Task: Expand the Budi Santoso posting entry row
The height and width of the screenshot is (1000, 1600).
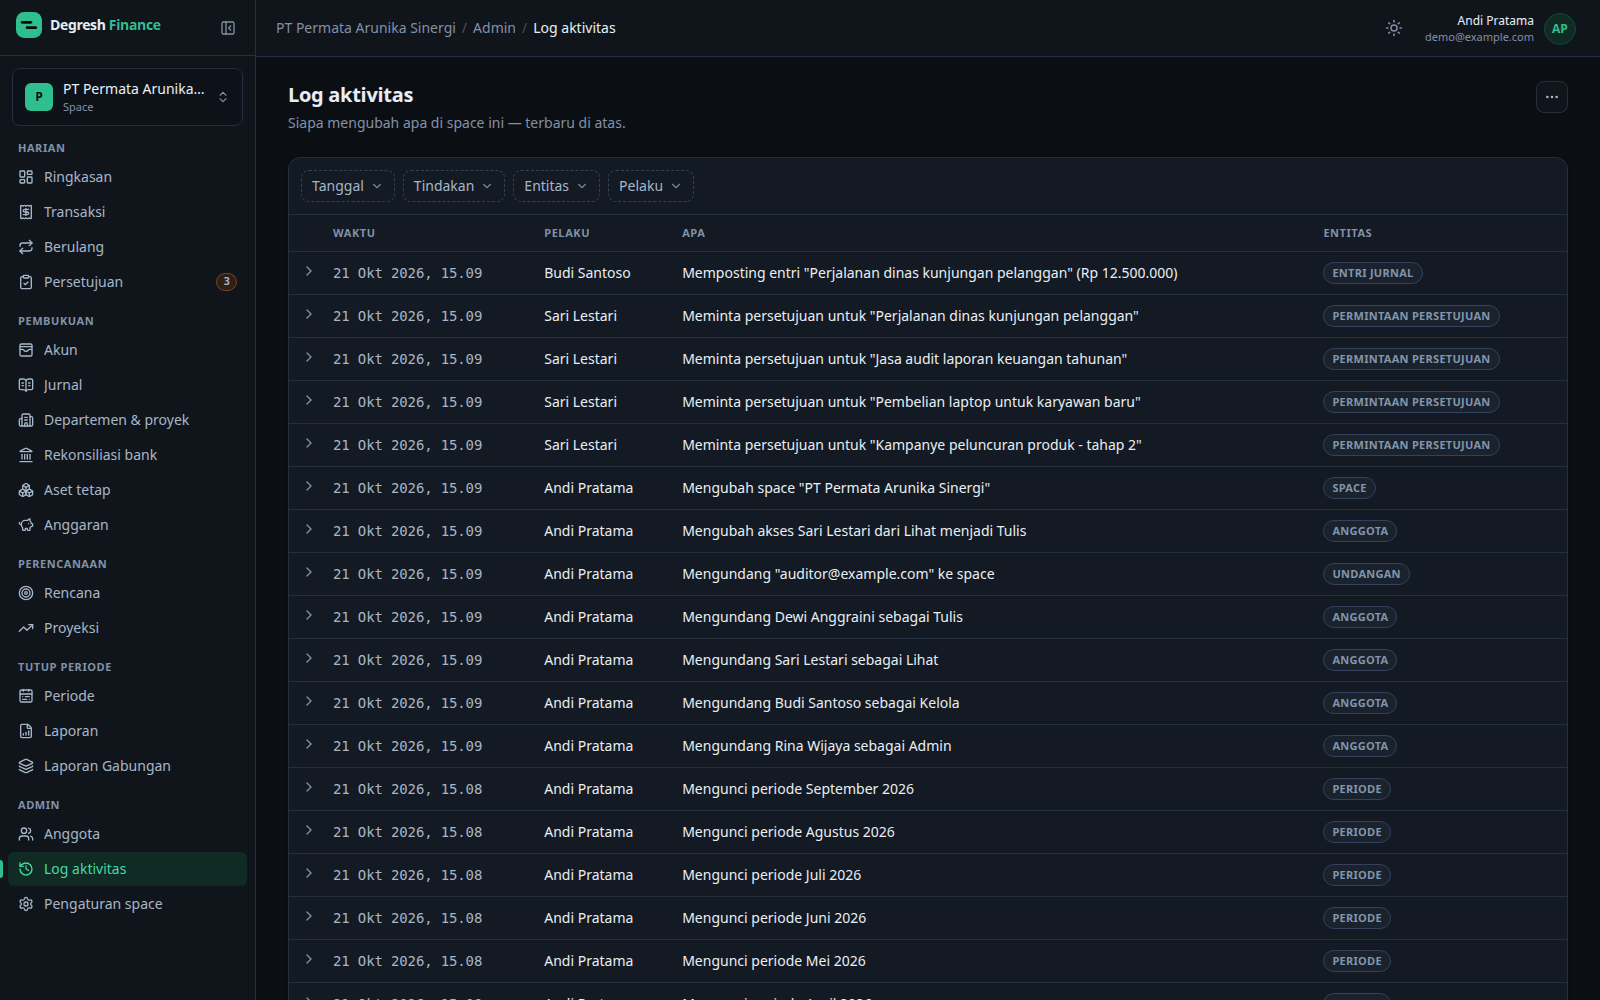Action: [309, 272]
